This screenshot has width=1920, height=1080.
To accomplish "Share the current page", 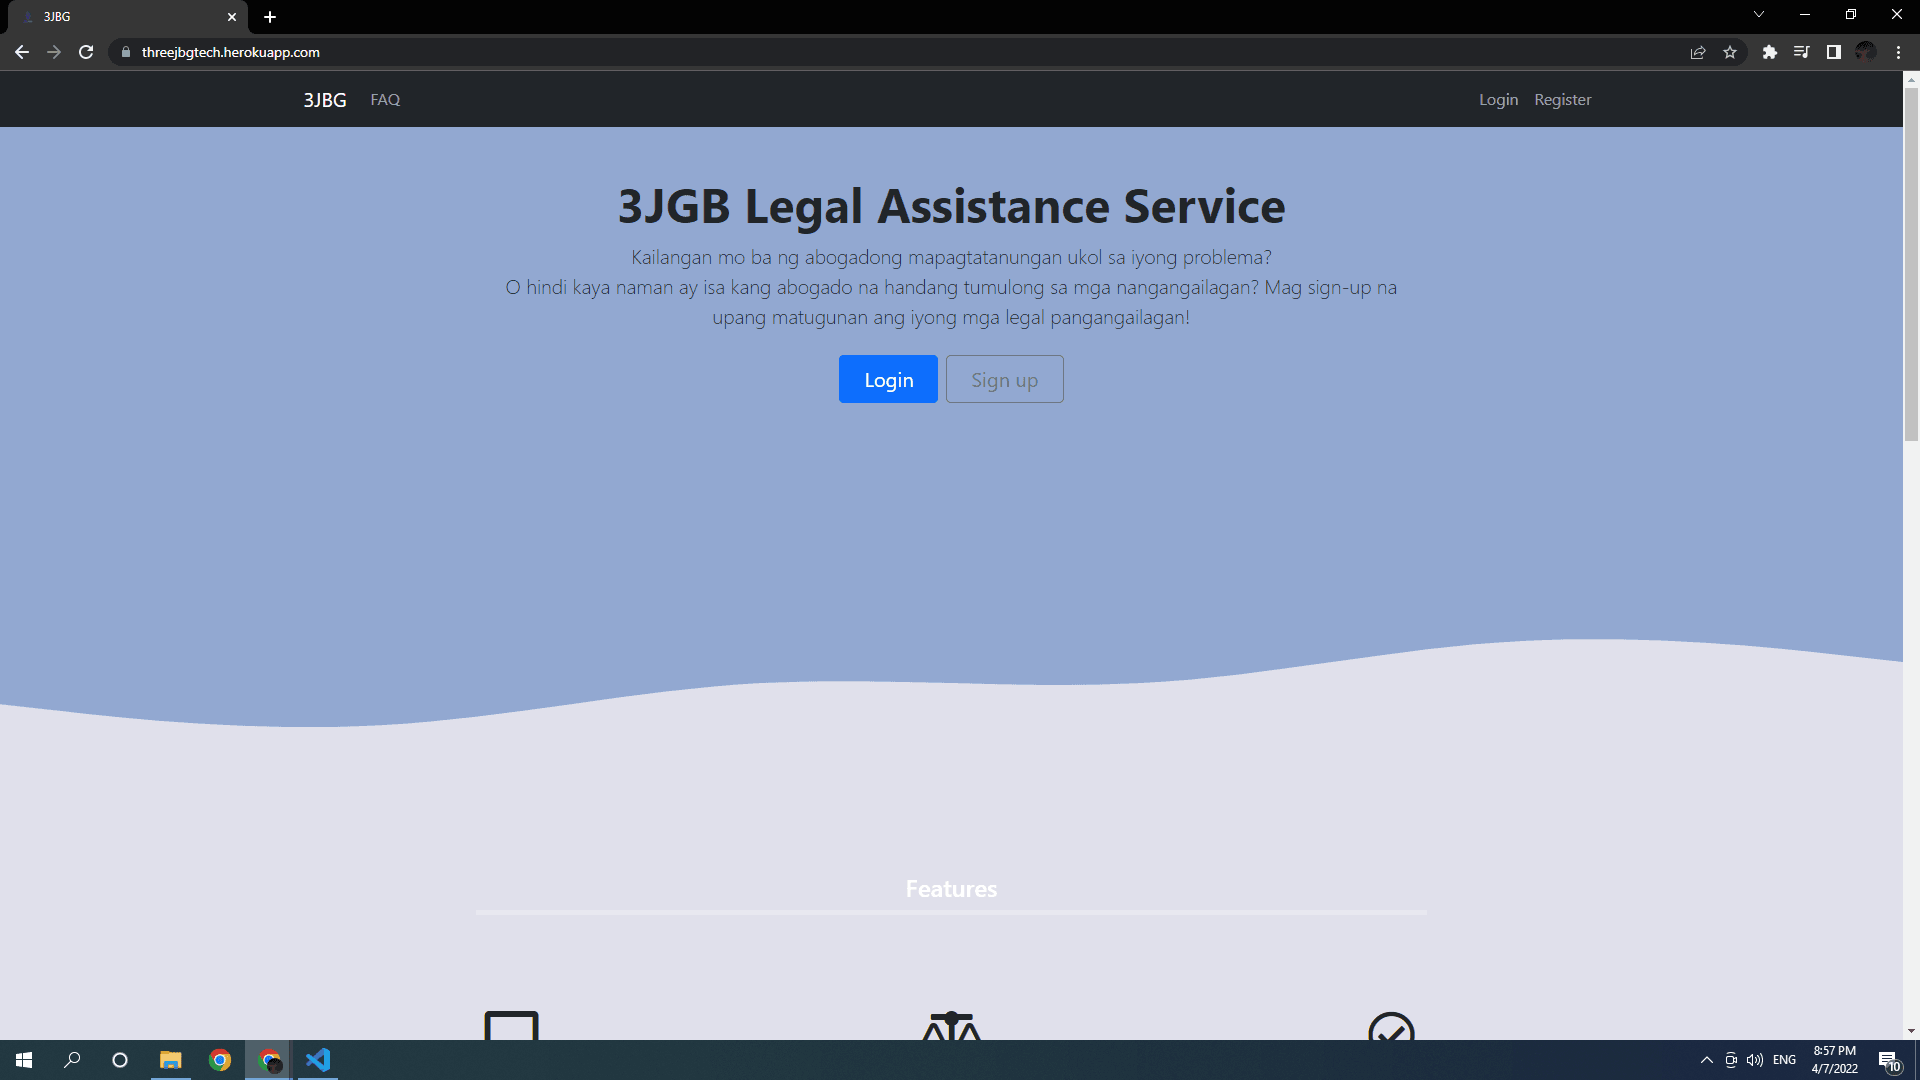I will [x=1697, y=52].
